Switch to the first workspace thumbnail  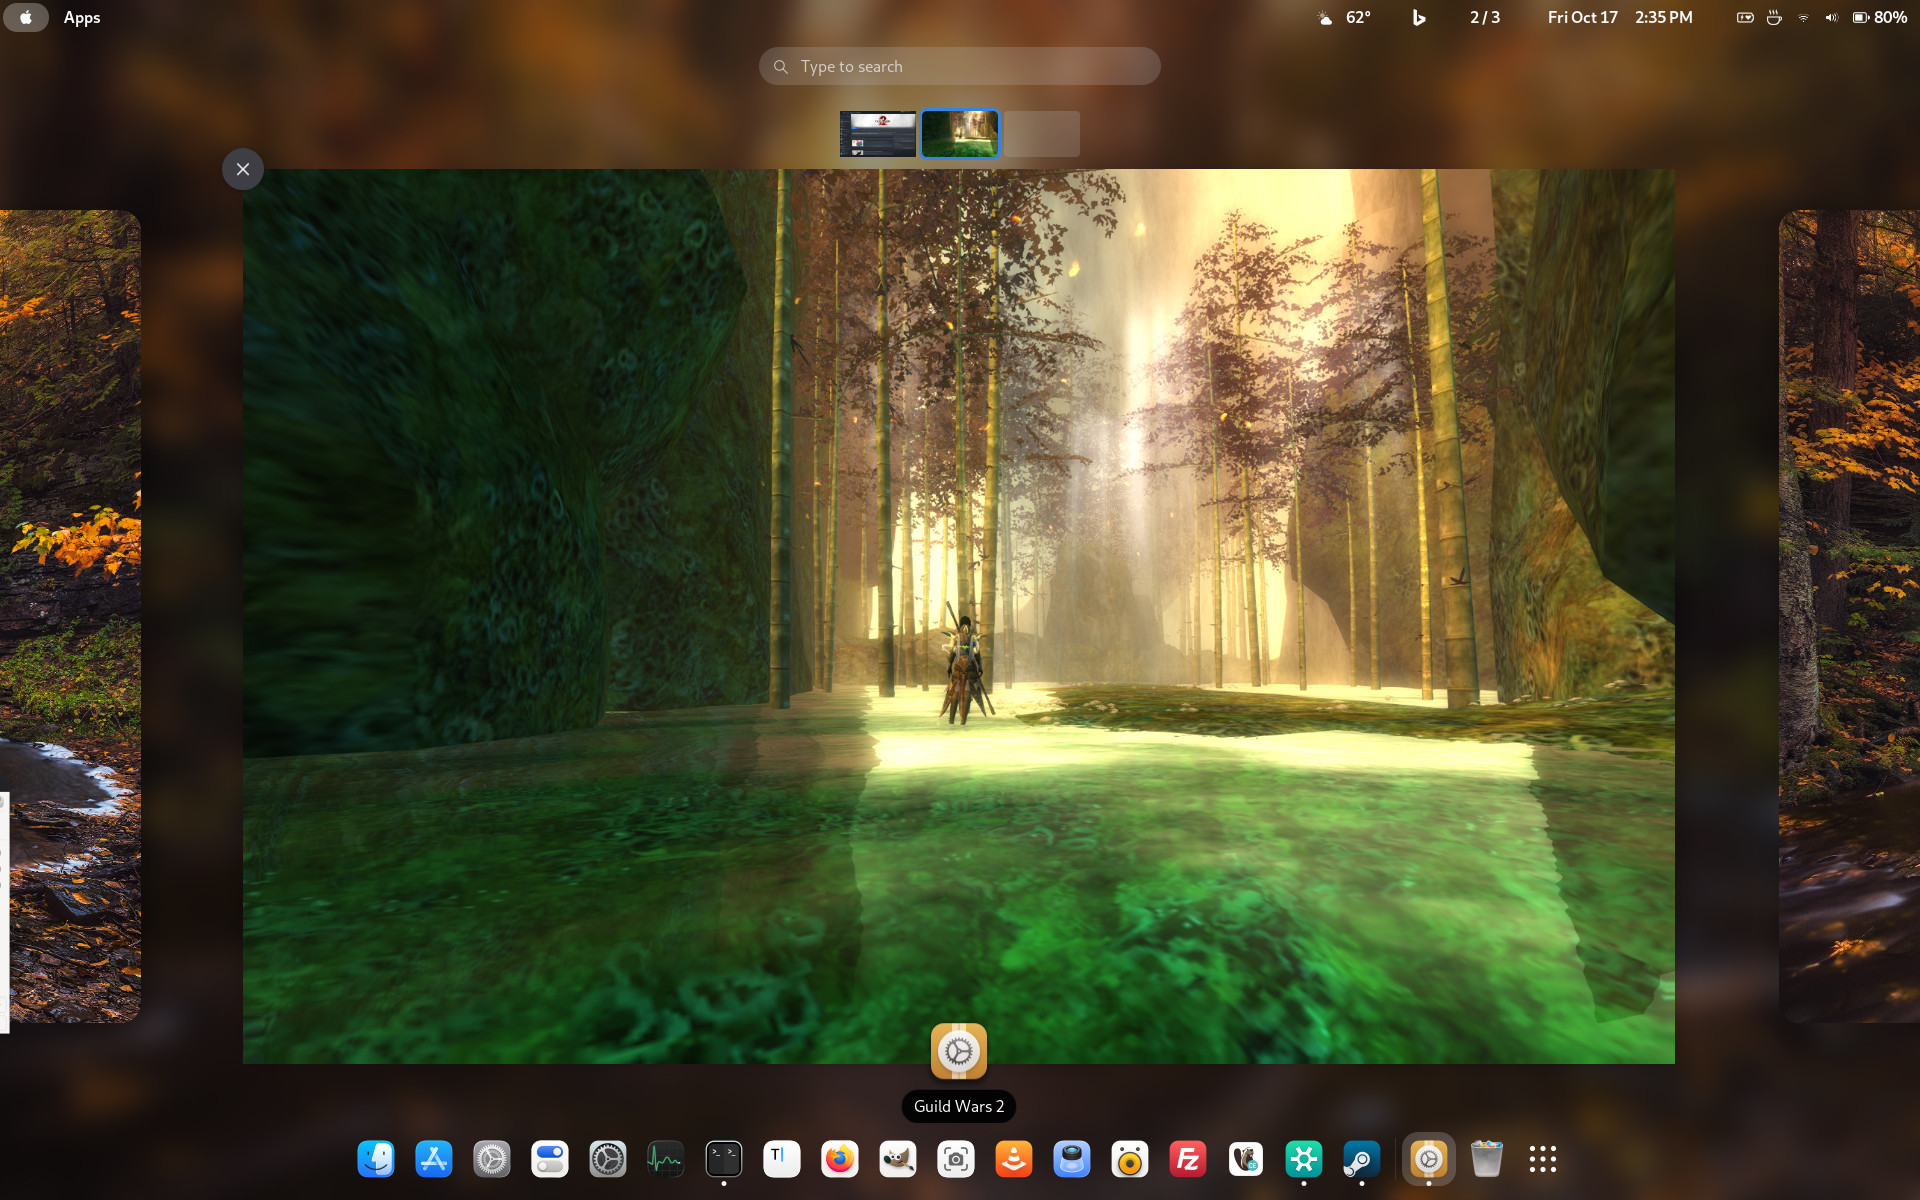coord(878,134)
